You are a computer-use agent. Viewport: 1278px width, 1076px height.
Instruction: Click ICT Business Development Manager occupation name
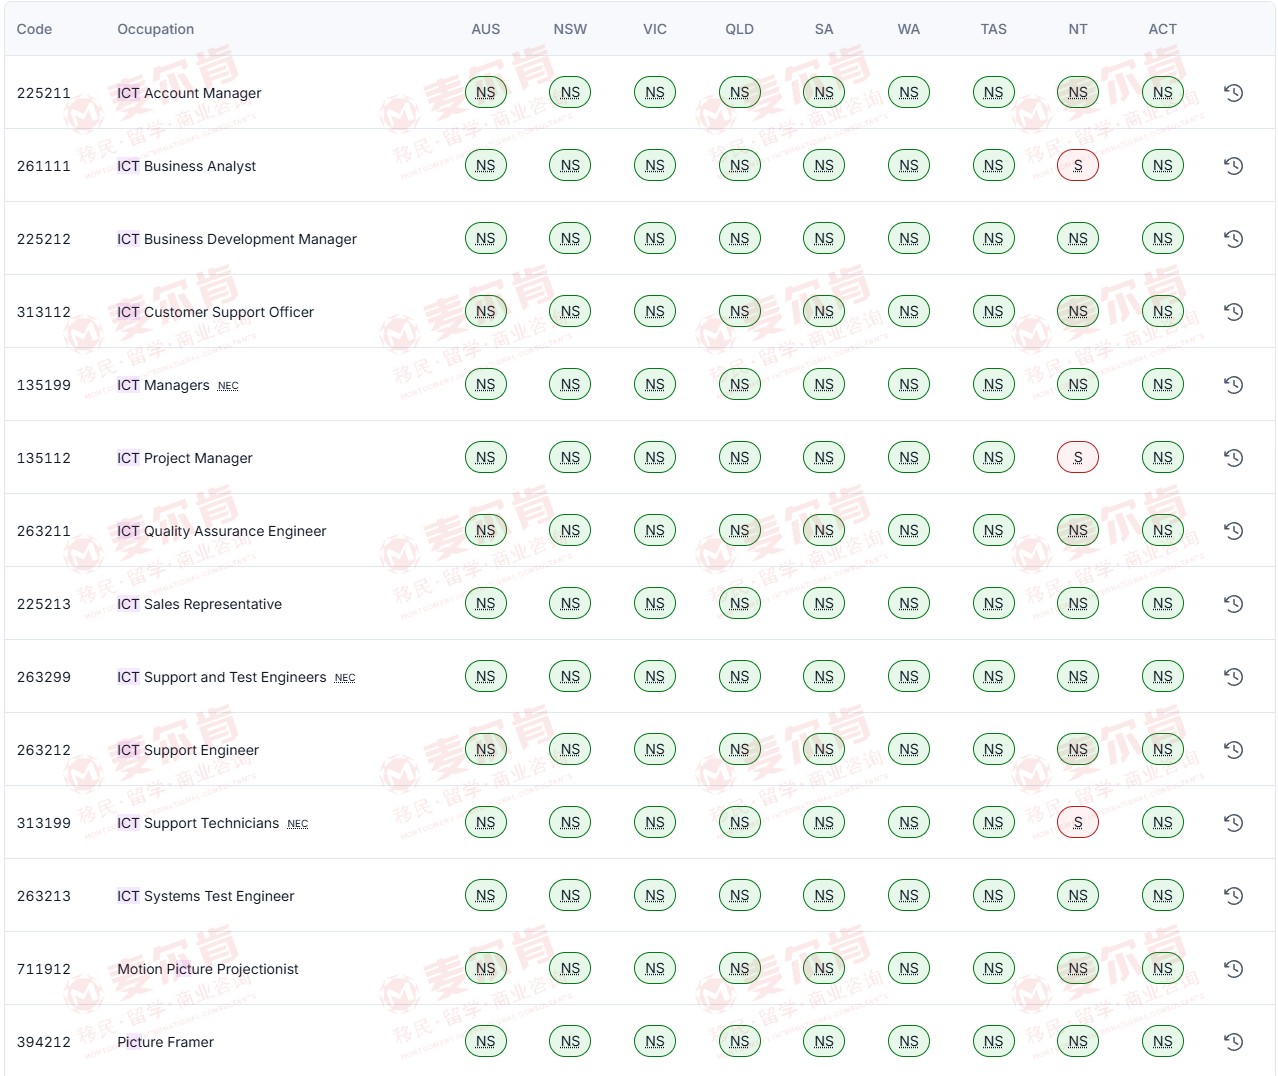pos(236,239)
